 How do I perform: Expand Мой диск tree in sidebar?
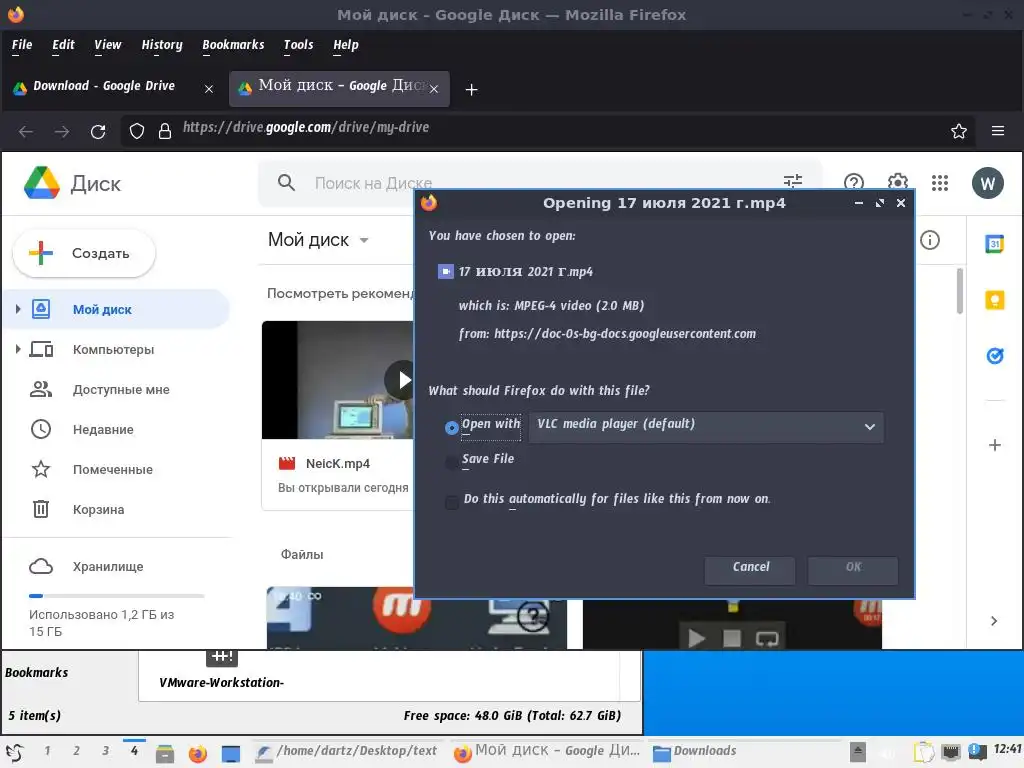coord(18,309)
